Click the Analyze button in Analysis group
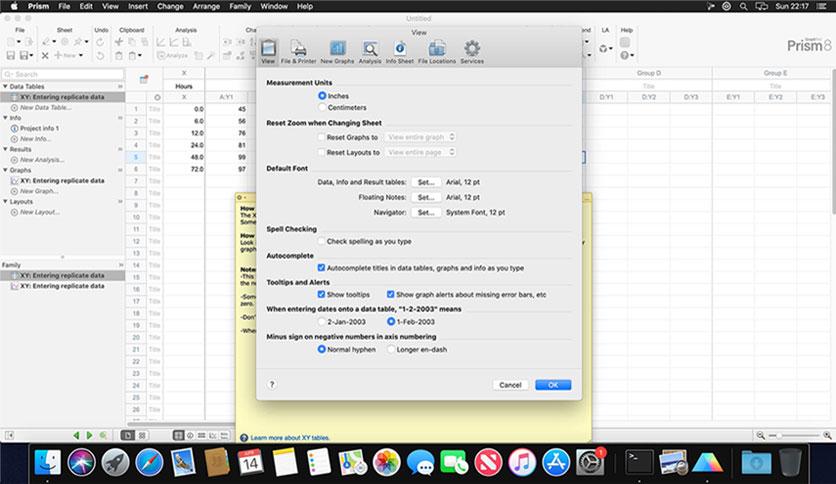The width and height of the screenshot is (836, 484). 172,55
